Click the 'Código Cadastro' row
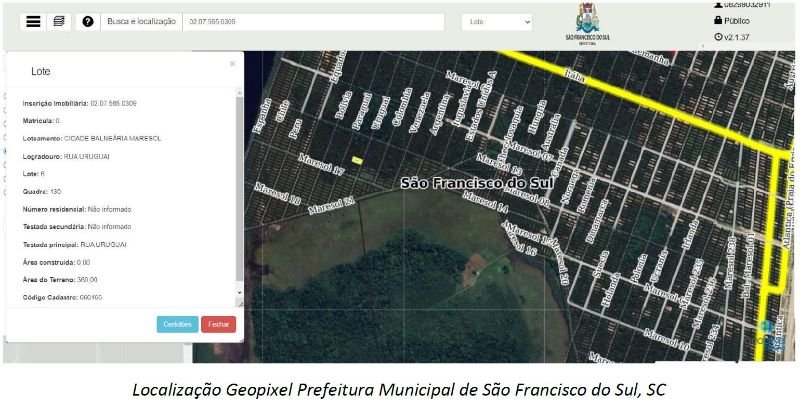800x407 pixels. 63,297
